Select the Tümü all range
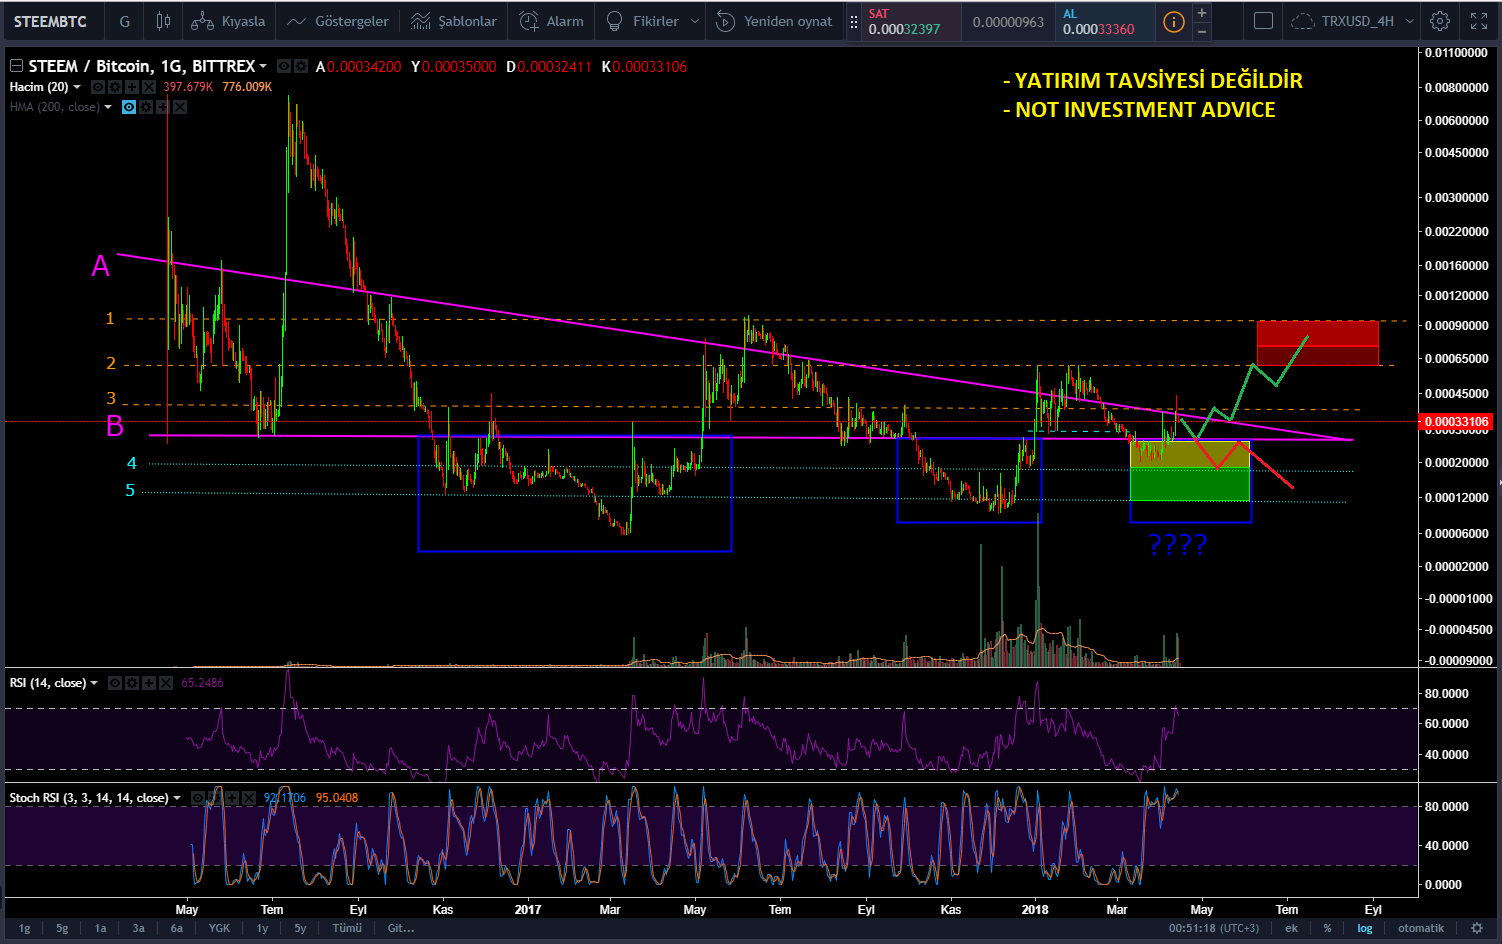The height and width of the screenshot is (944, 1502). tap(347, 928)
